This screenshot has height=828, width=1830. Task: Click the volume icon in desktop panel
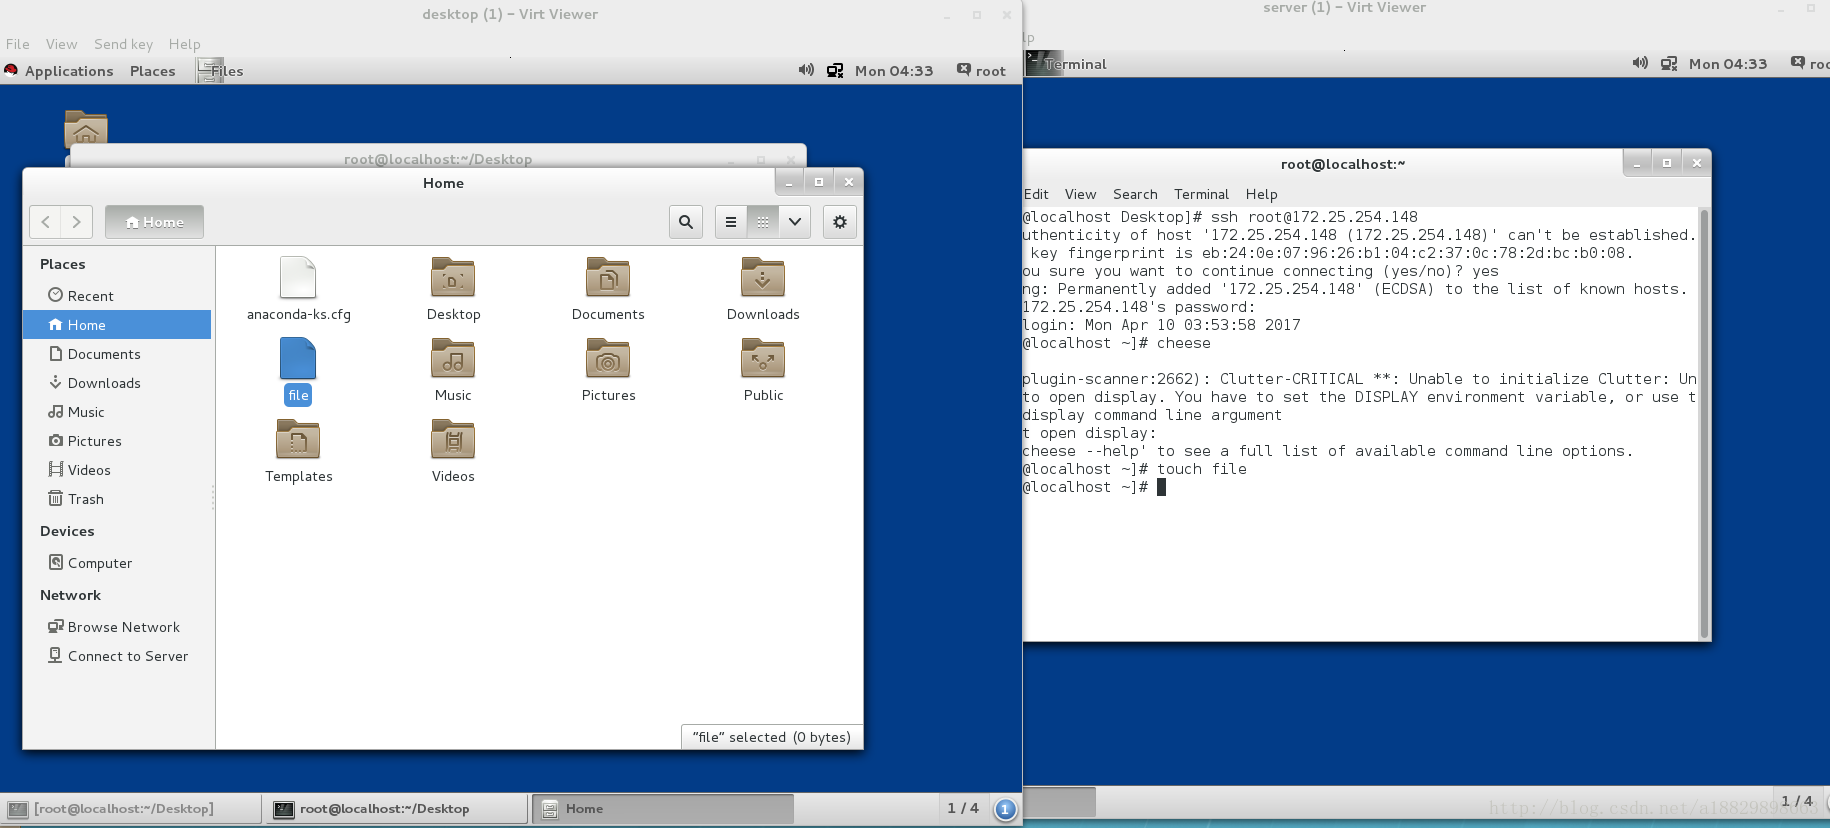click(806, 70)
